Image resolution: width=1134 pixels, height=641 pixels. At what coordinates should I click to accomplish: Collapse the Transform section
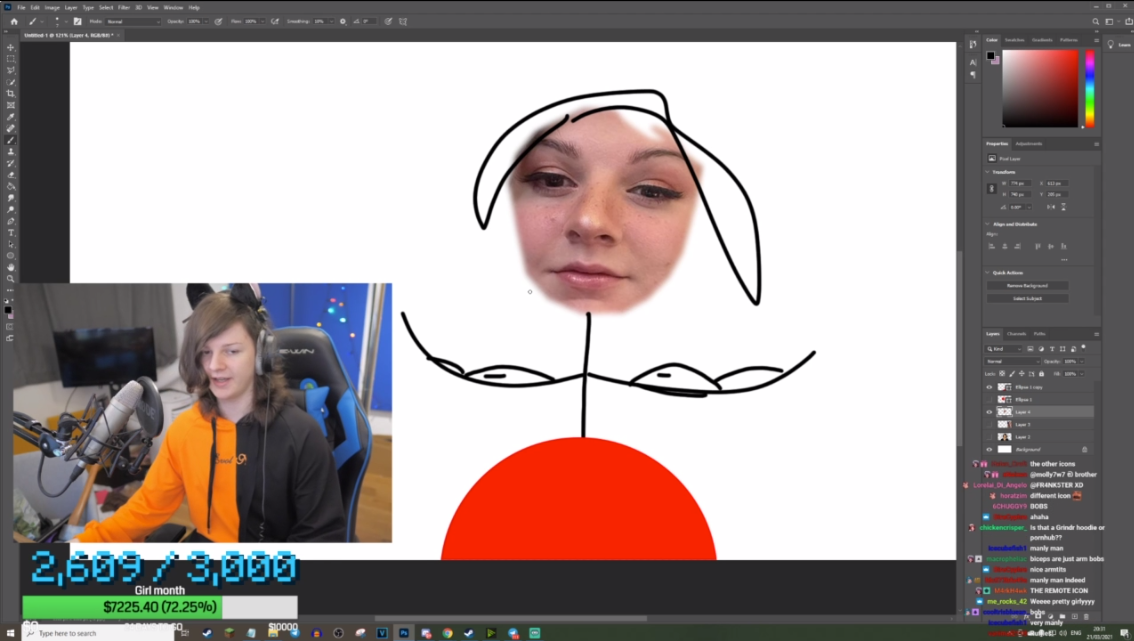pyautogui.click(x=988, y=172)
